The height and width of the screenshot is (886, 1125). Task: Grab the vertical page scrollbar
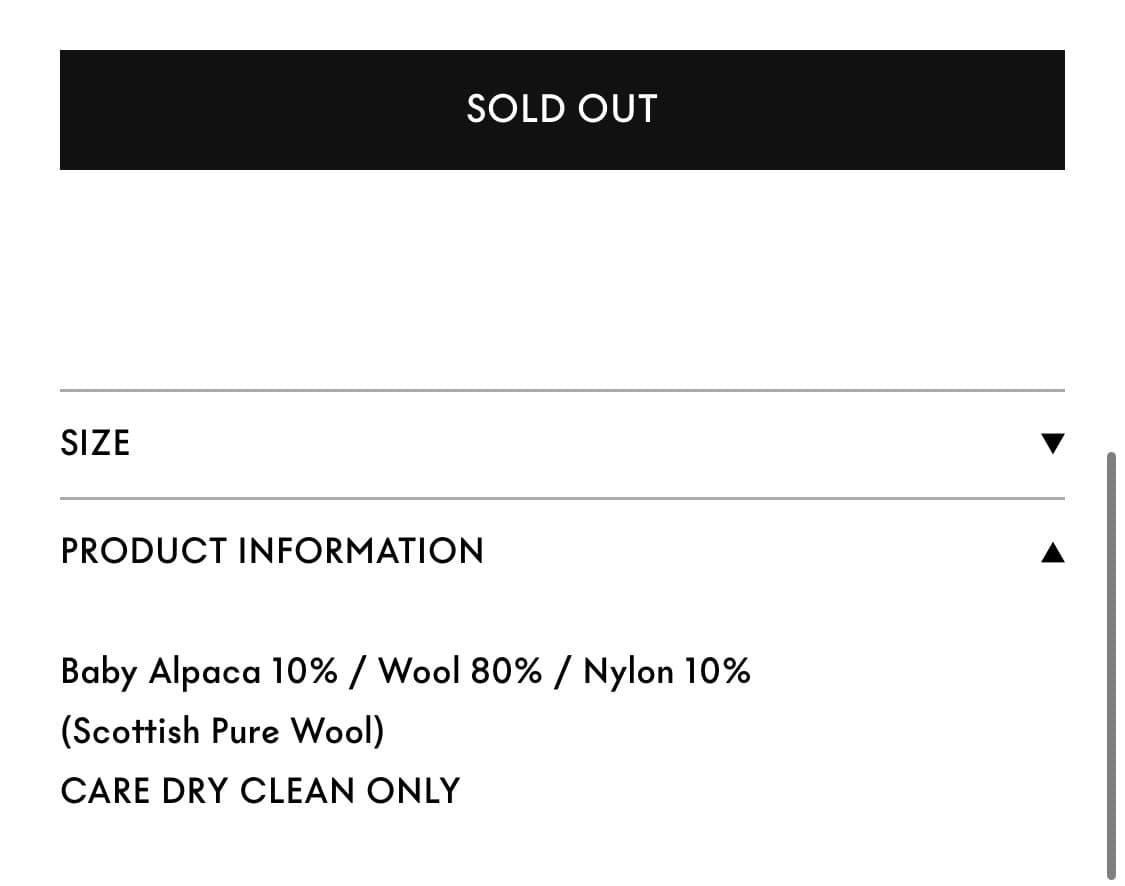(1111, 665)
